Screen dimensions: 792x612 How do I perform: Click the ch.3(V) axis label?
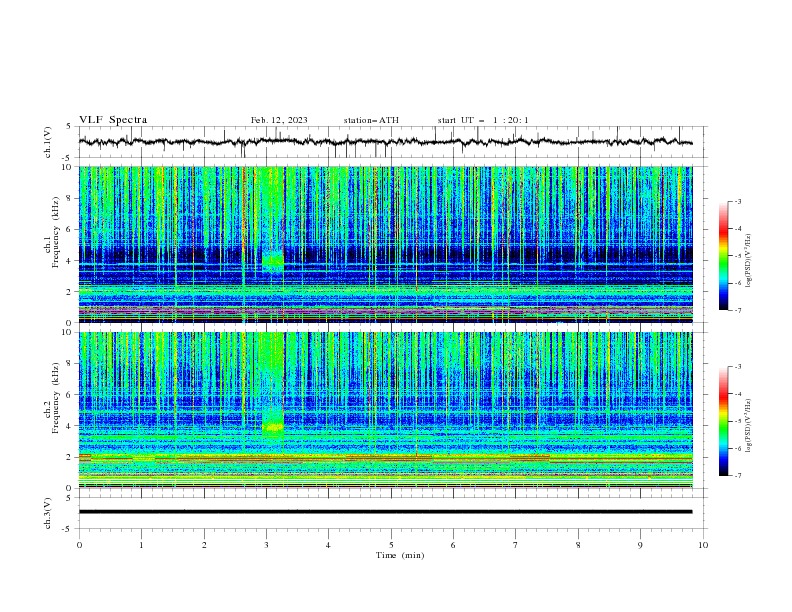click(48, 513)
